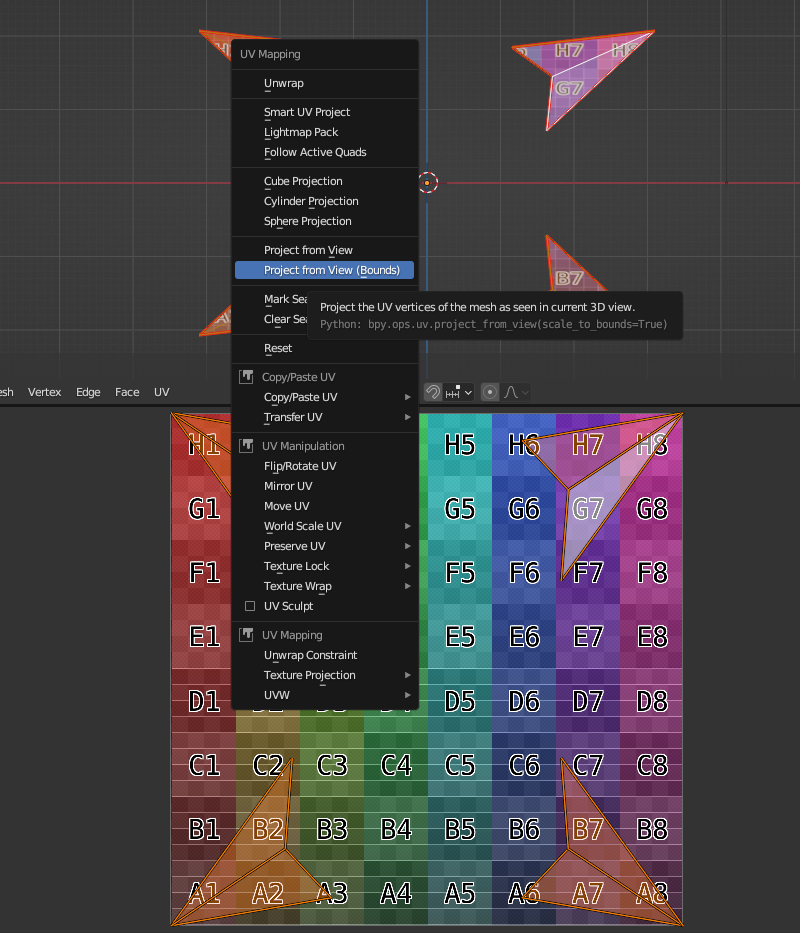
Task: Select Cube Projection
Action: pyautogui.click(x=324, y=181)
